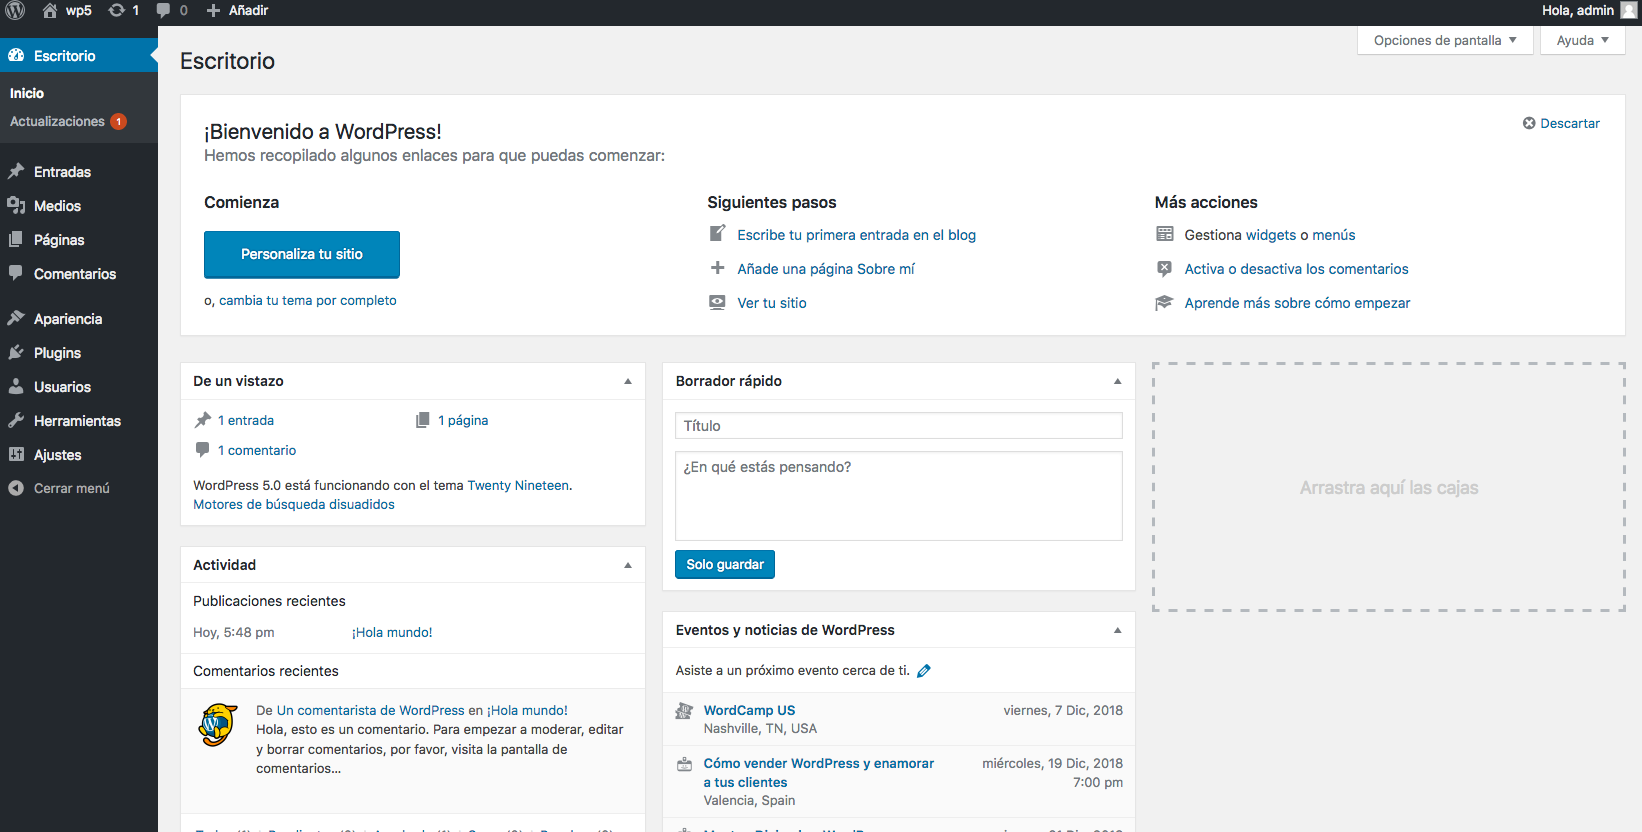The width and height of the screenshot is (1642, 832).
Task: Click the pencil icon to edit event location
Action: [924, 671]
